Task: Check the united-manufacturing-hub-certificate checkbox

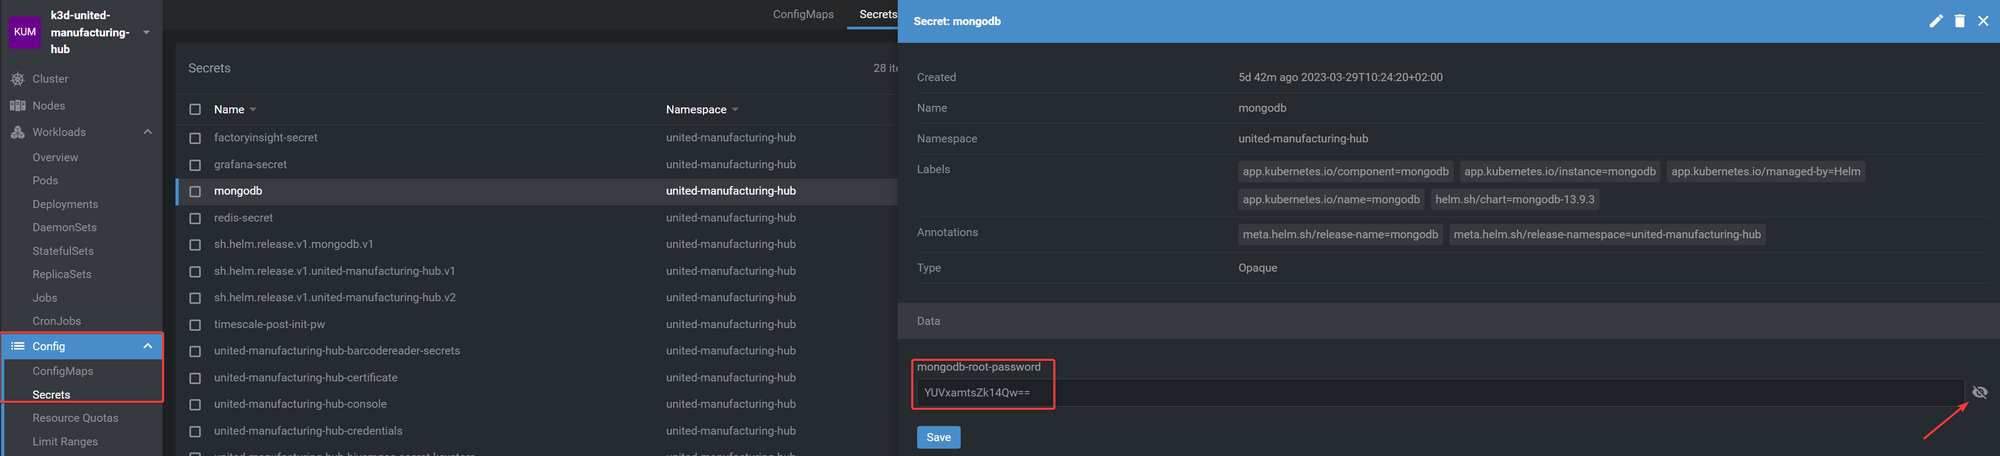Action: (195, 378)
